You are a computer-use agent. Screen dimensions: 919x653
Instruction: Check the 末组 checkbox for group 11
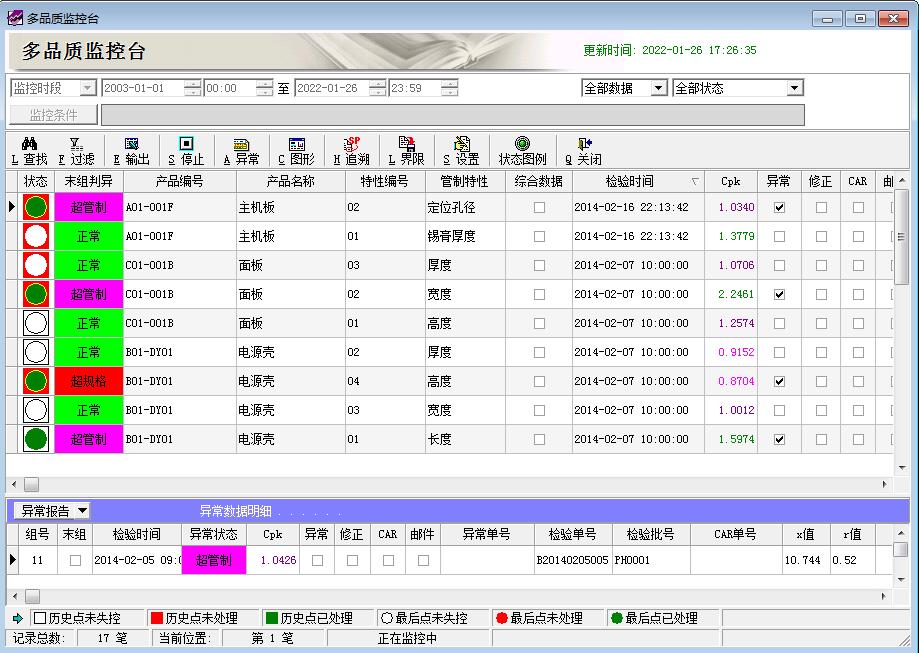coord(75,561)
